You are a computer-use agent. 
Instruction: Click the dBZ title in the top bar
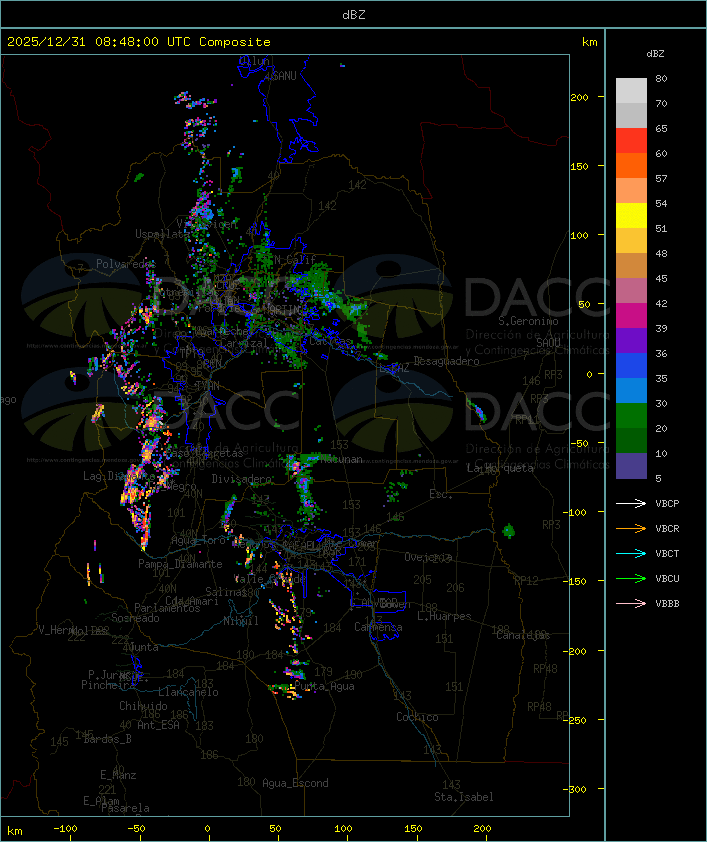354,15
